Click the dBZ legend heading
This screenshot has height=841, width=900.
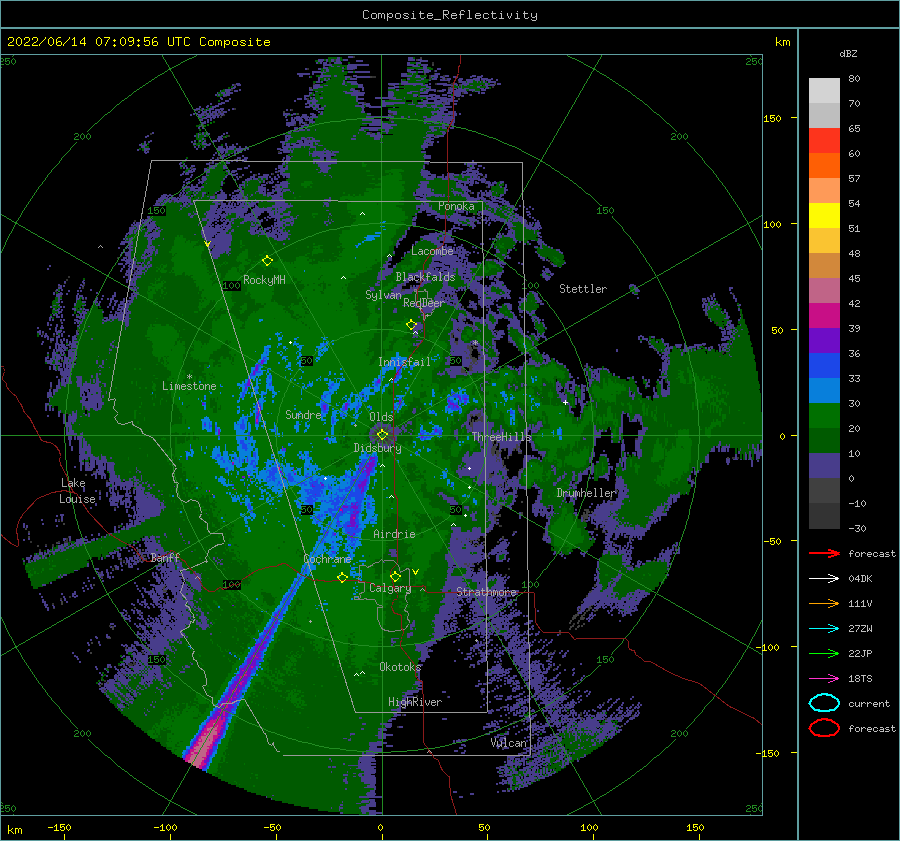848,53
